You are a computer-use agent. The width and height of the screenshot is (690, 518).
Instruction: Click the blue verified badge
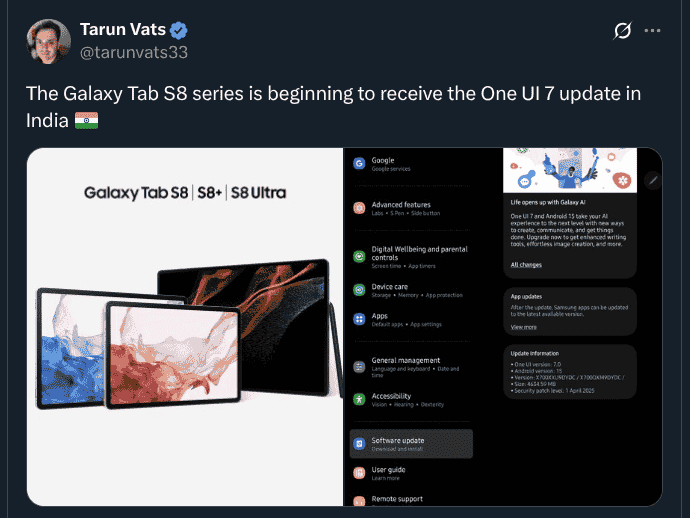[x=179, y=30]
